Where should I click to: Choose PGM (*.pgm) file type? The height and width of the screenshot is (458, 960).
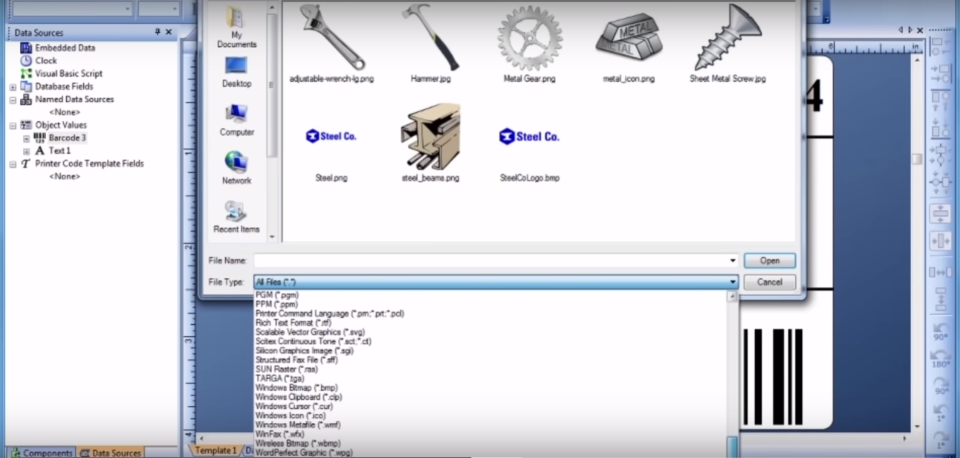point(277,295)
